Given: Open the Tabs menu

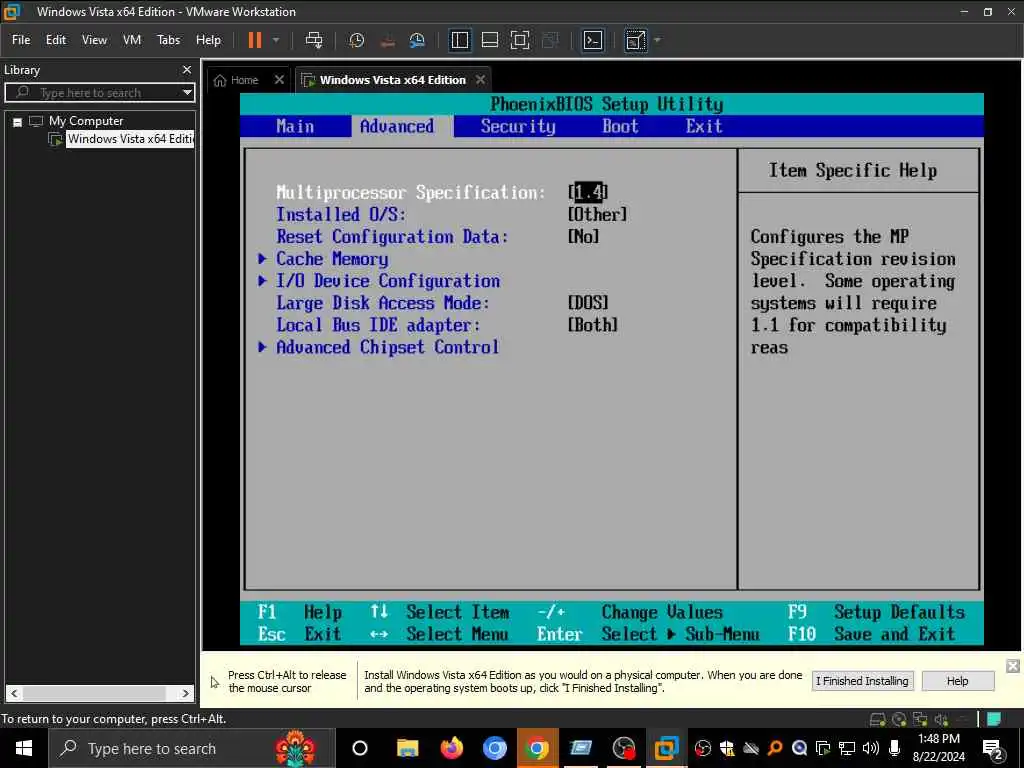Looking at the screenshot, I should 168,40.
